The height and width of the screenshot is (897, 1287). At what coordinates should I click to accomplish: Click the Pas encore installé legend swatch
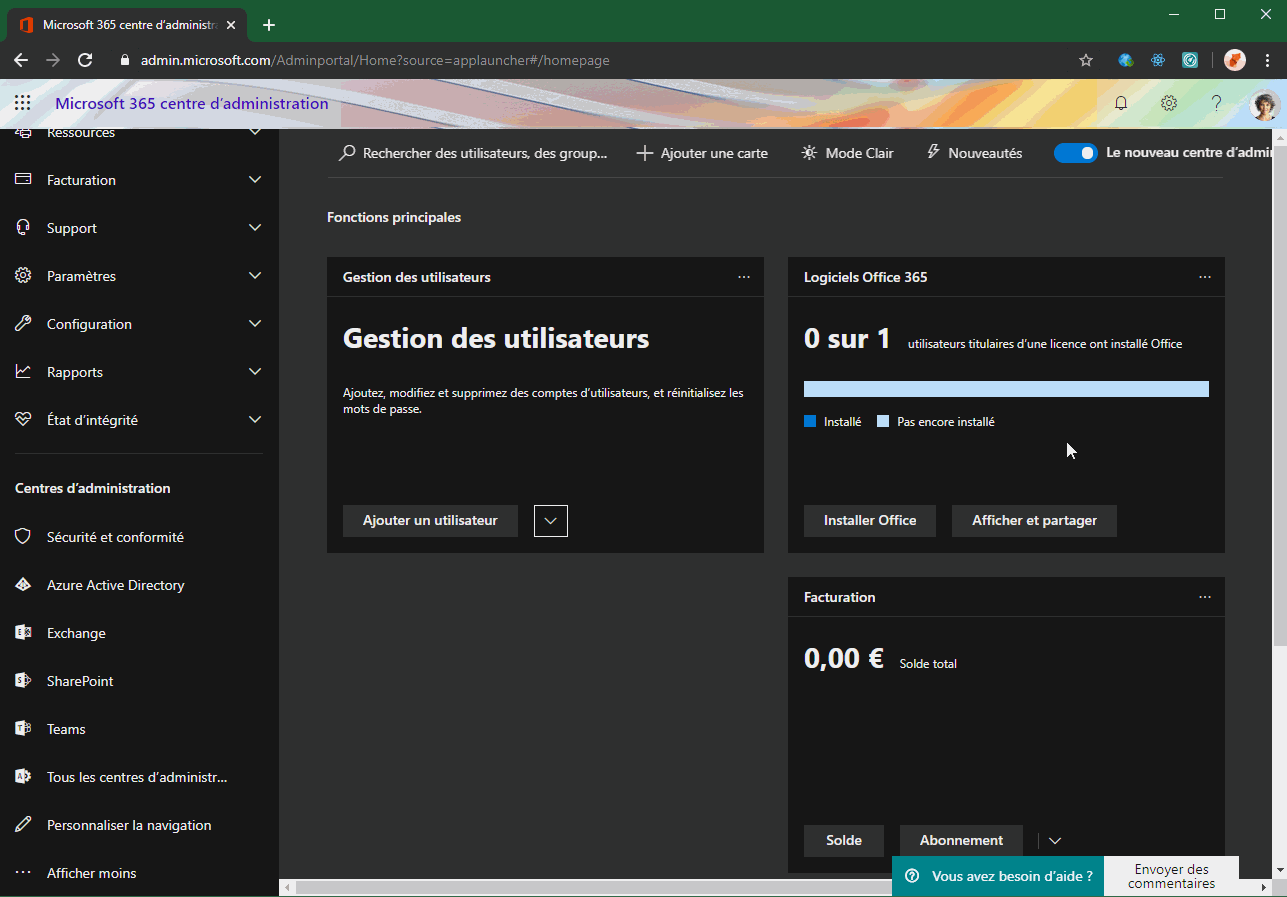(883, 422)
